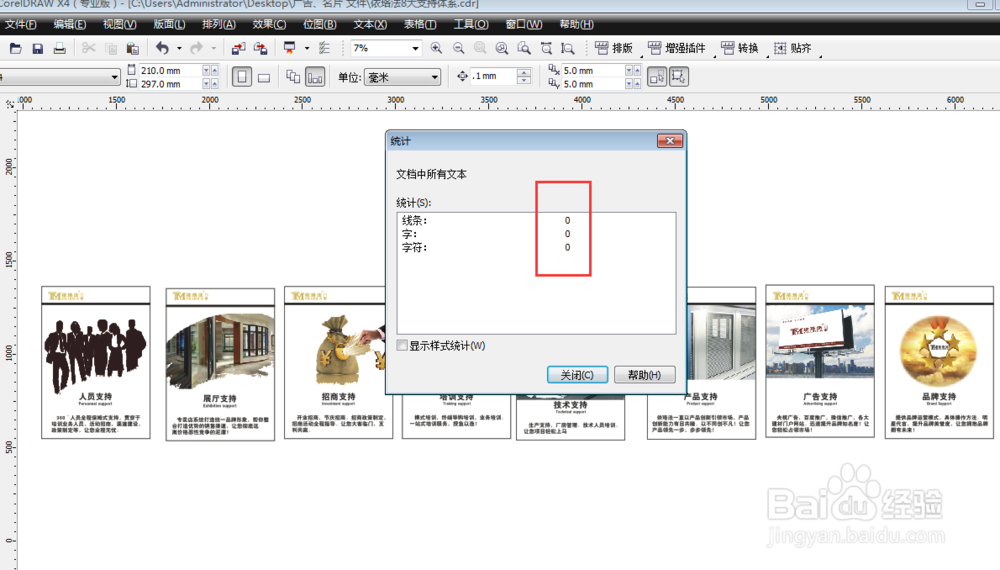Viewport: 1000px width, 570px height.
Task: Expand the application launcher dropdown arrow
Action: [307, 48]
